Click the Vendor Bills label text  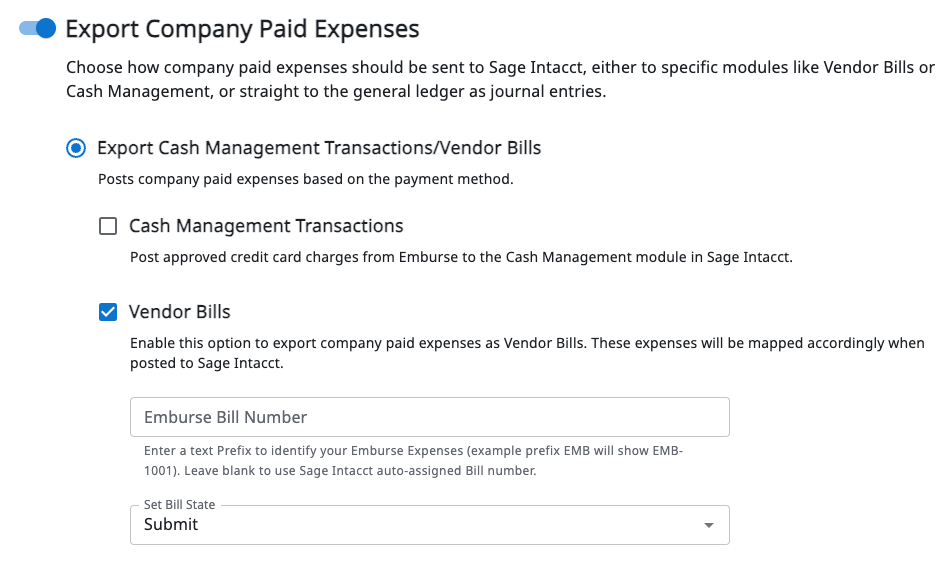(180, 312)
